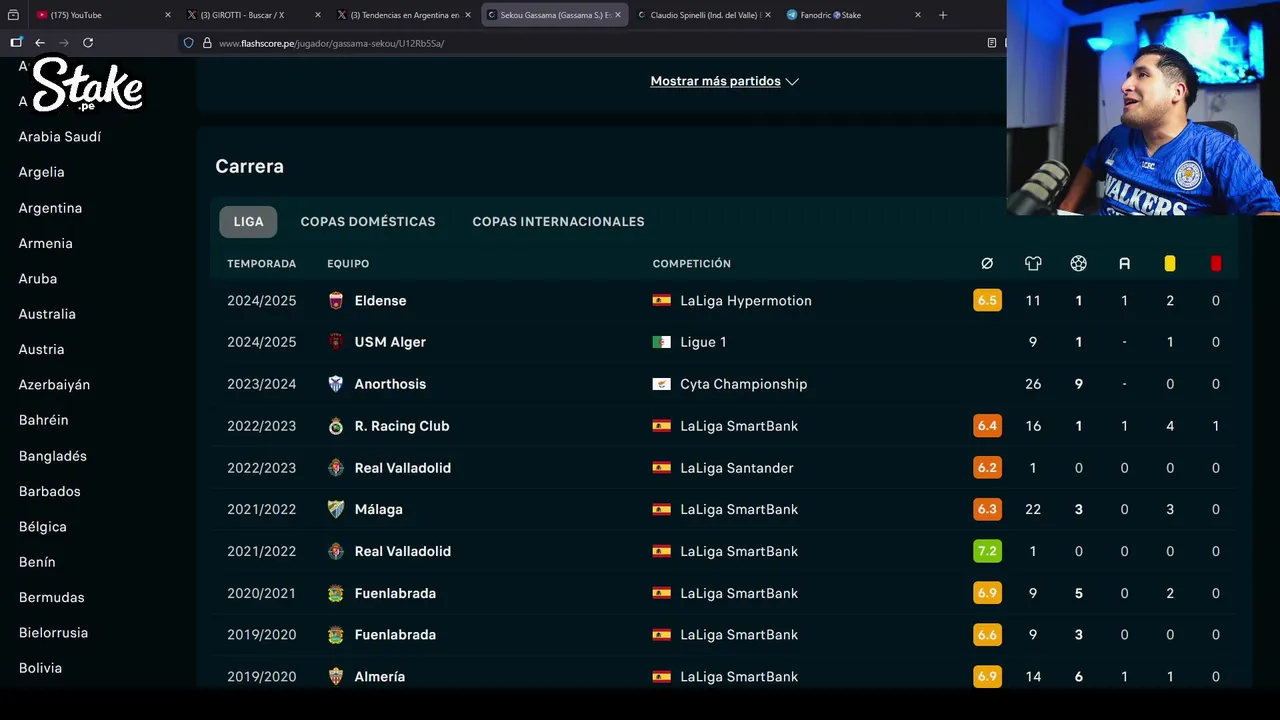The width and height of the screenshot is (1280, 720).
Task: Select the LIGA tab
Action: (x=249, y=222)
